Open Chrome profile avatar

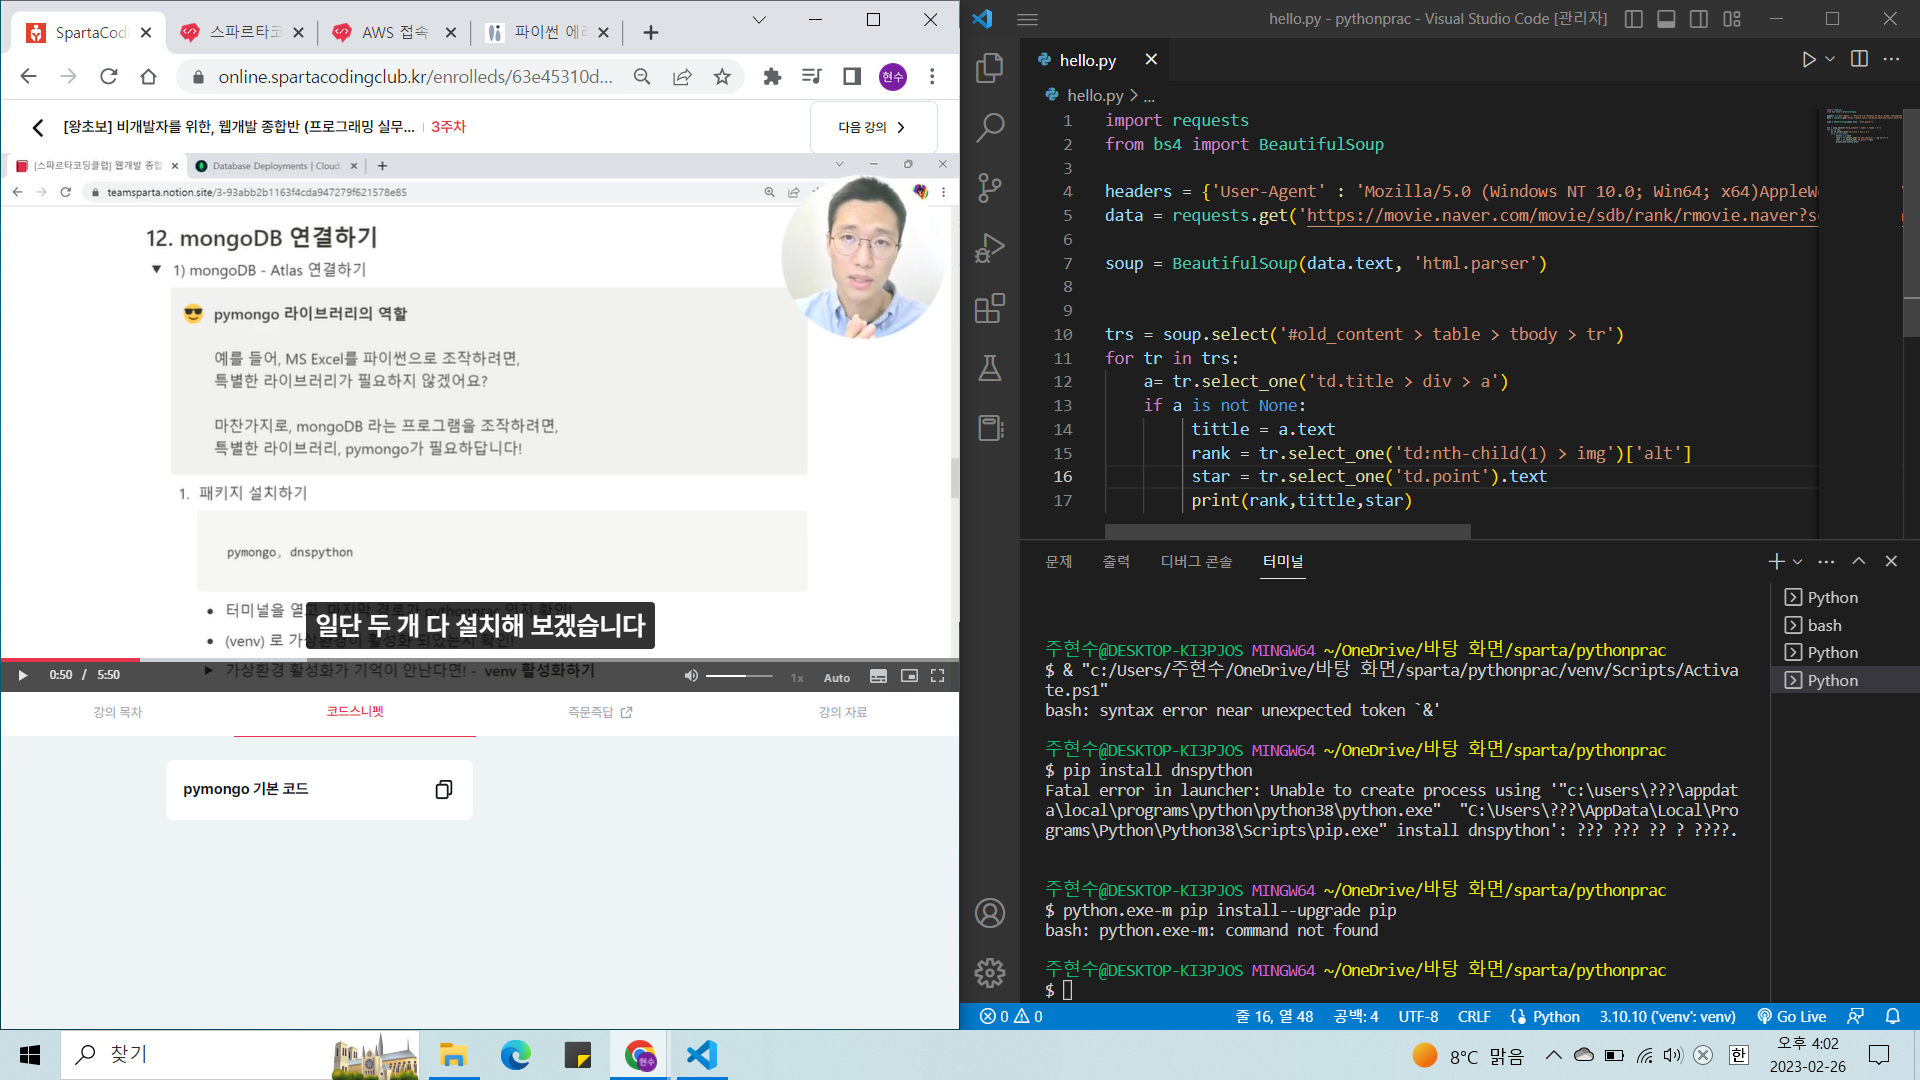coord(892,77)
